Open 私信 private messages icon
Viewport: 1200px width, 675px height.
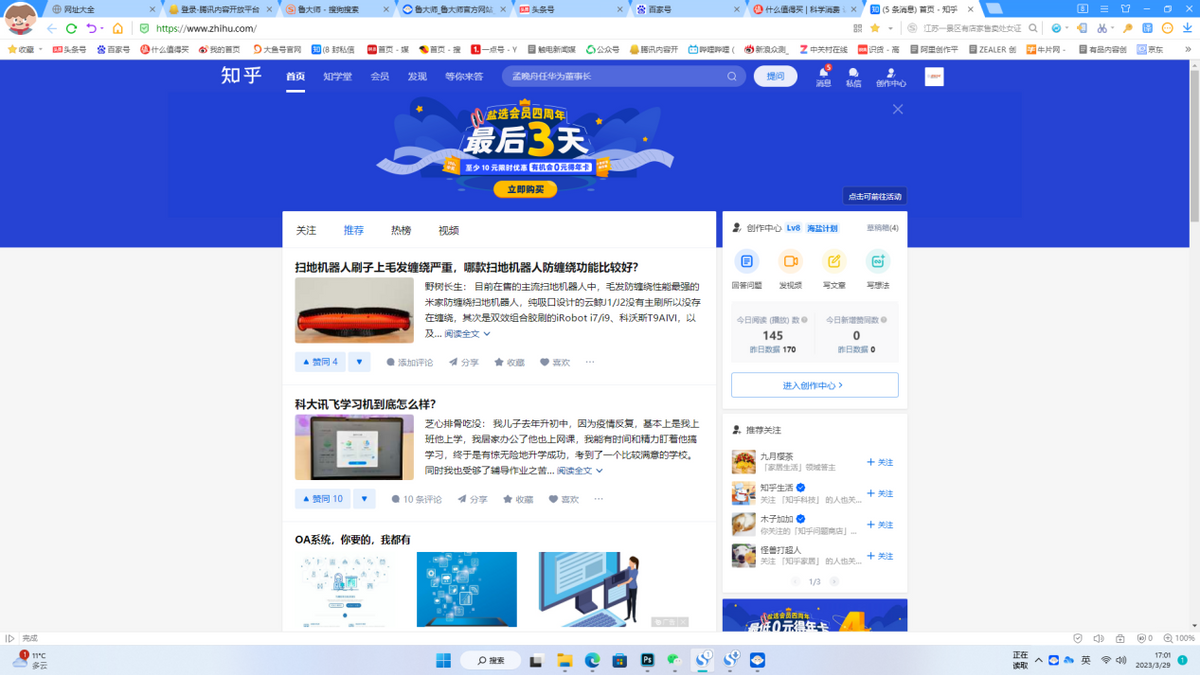click(x=853, y=74)
